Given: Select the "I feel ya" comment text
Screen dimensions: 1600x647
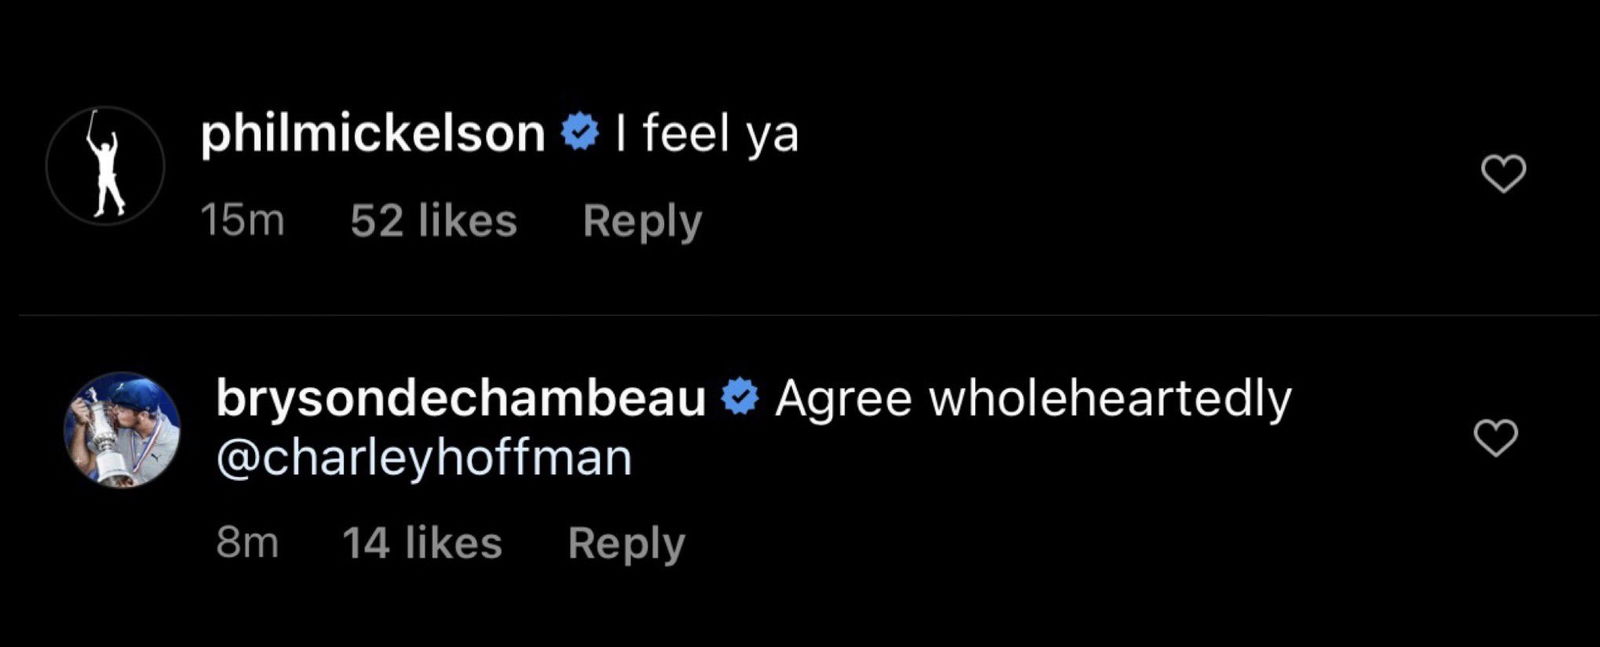Looking at the screenshot, I should tap(706, 133).
